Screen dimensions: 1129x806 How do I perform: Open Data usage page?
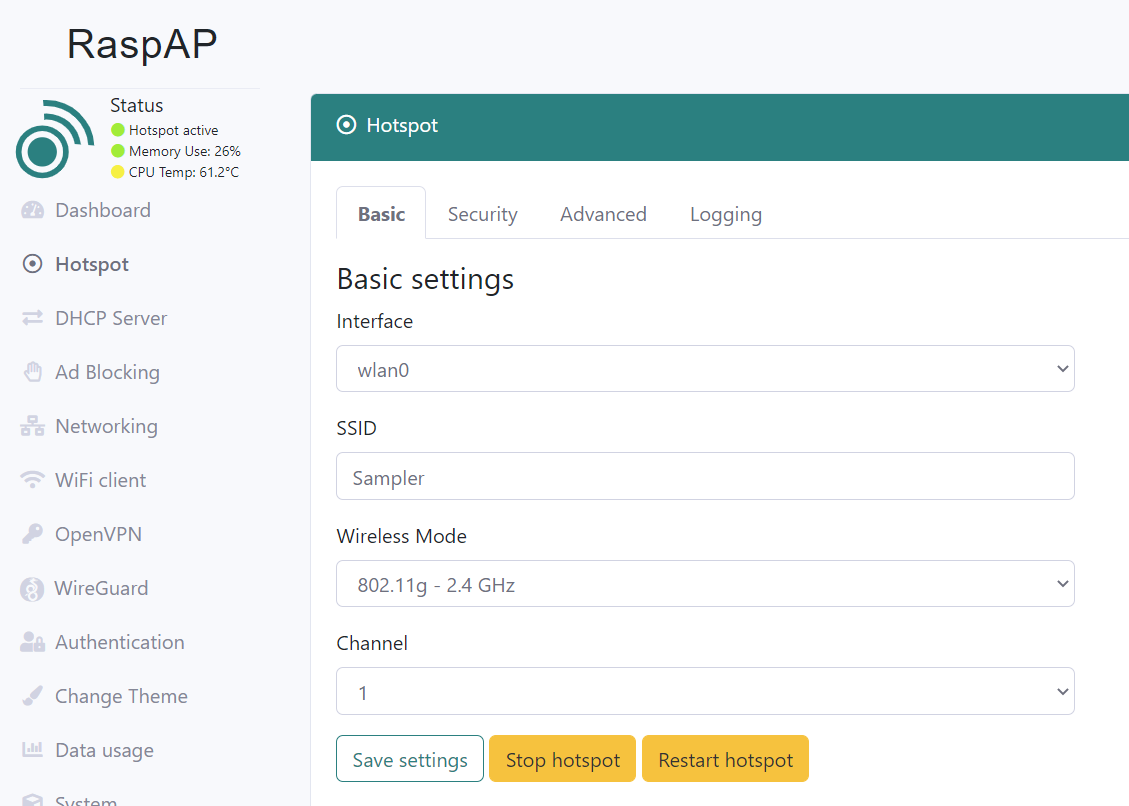104,751
